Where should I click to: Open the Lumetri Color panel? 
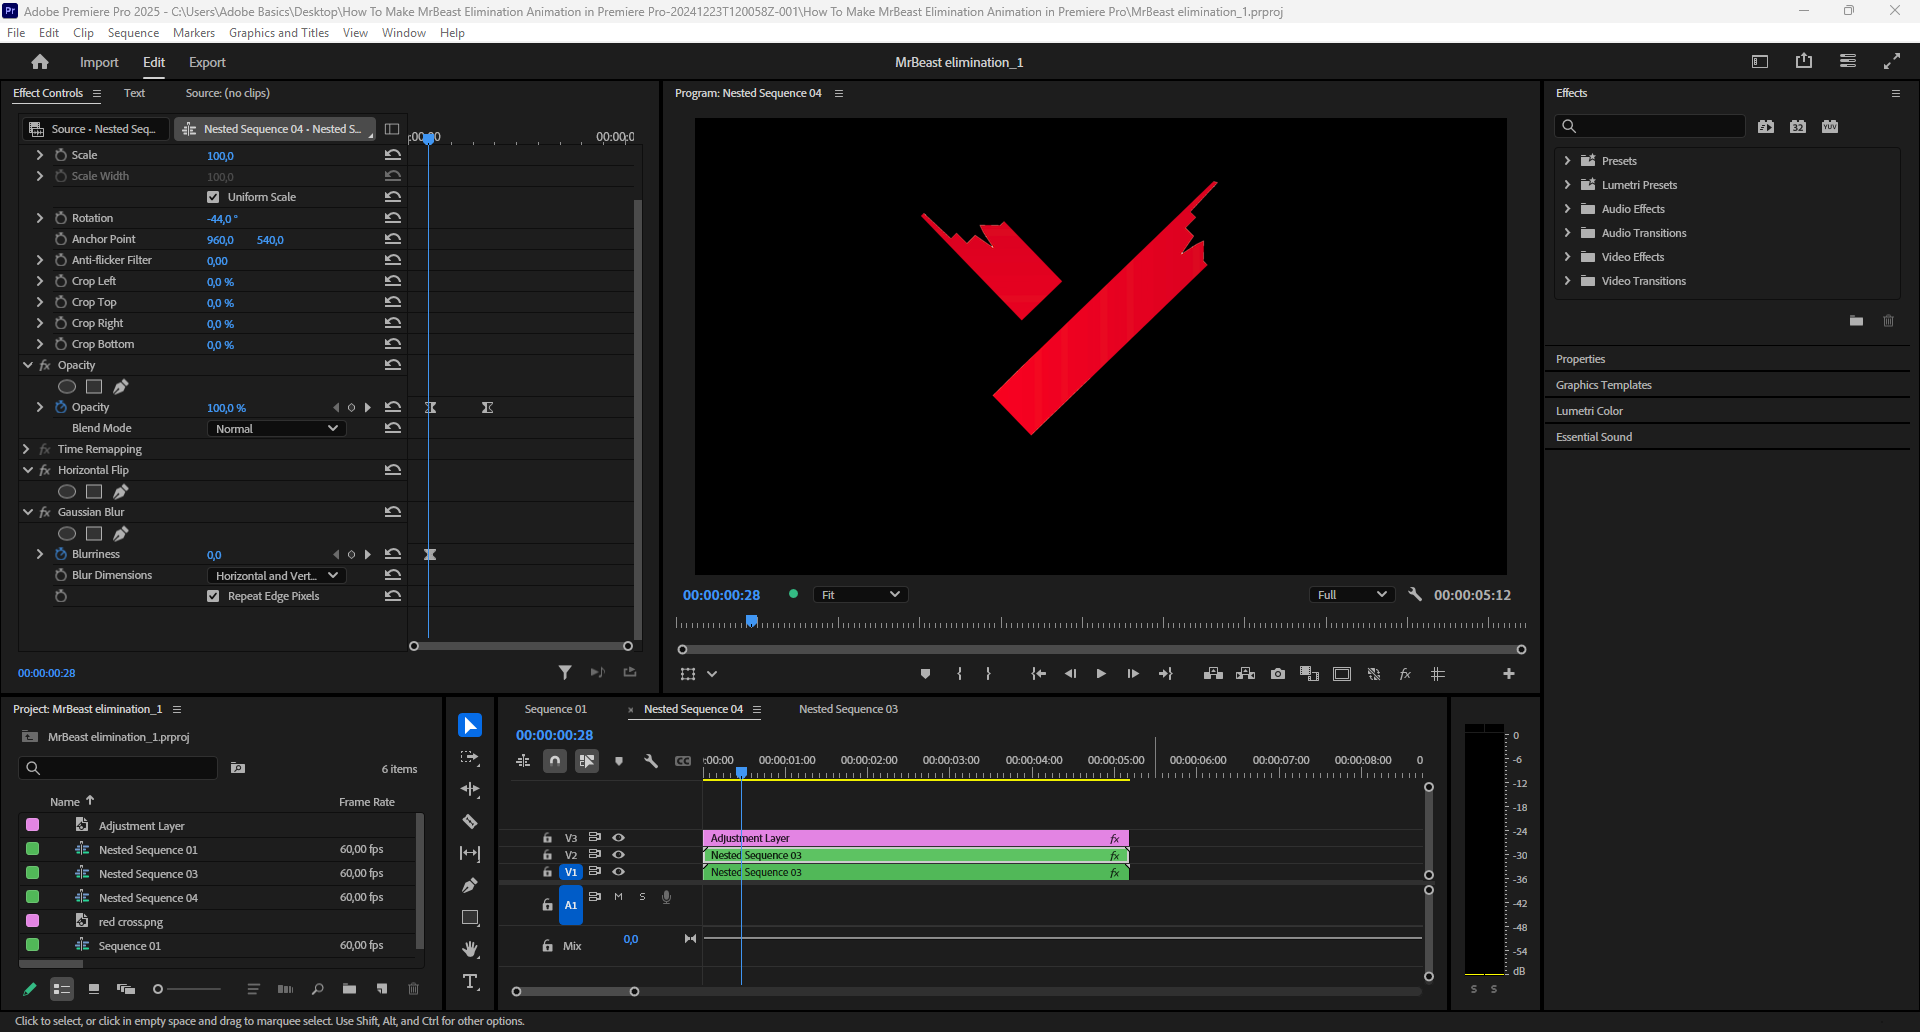1589,411
